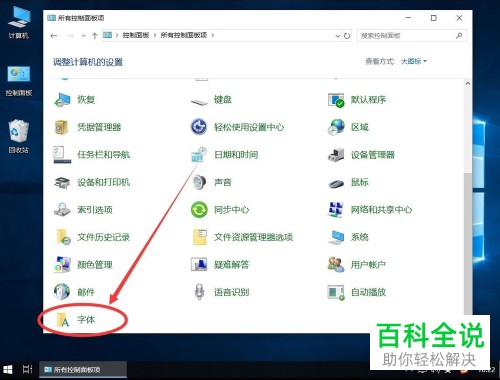Screen dimensions: 500x380
Task: Refresh the control panel view
Action: 347,36
